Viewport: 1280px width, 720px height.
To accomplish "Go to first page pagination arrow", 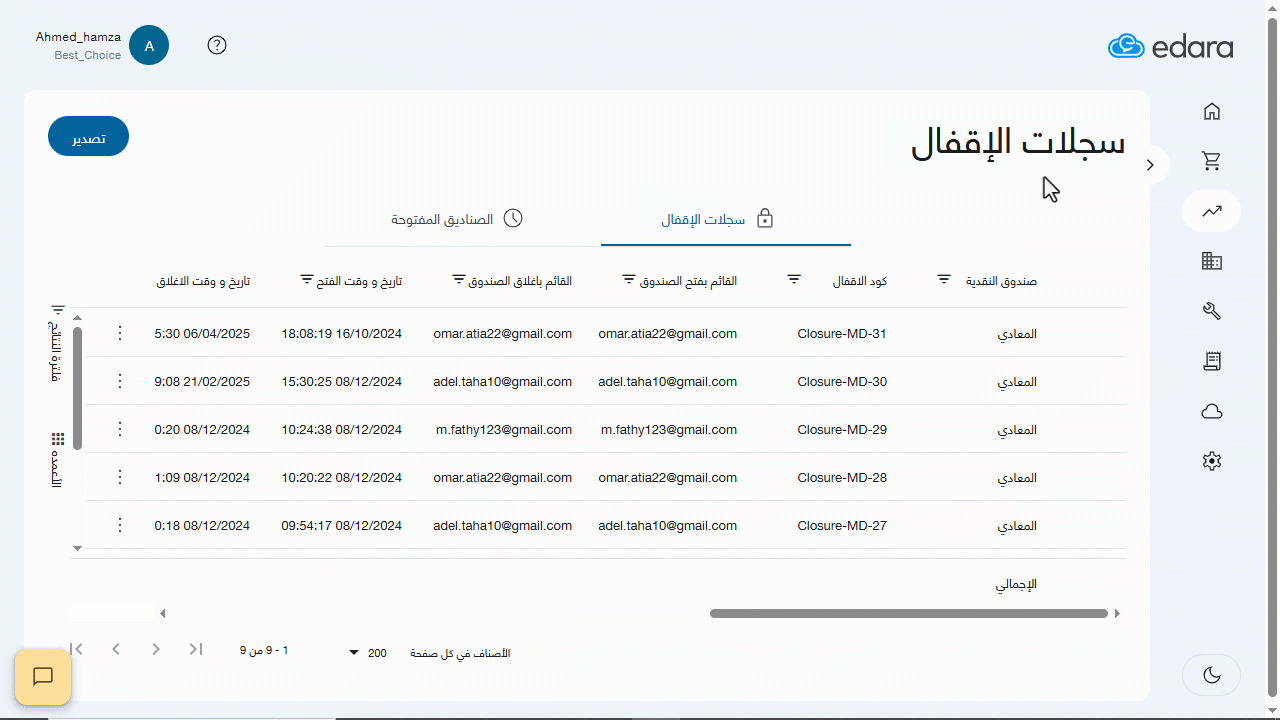I will pyautogui.click(x=196, y=650).
